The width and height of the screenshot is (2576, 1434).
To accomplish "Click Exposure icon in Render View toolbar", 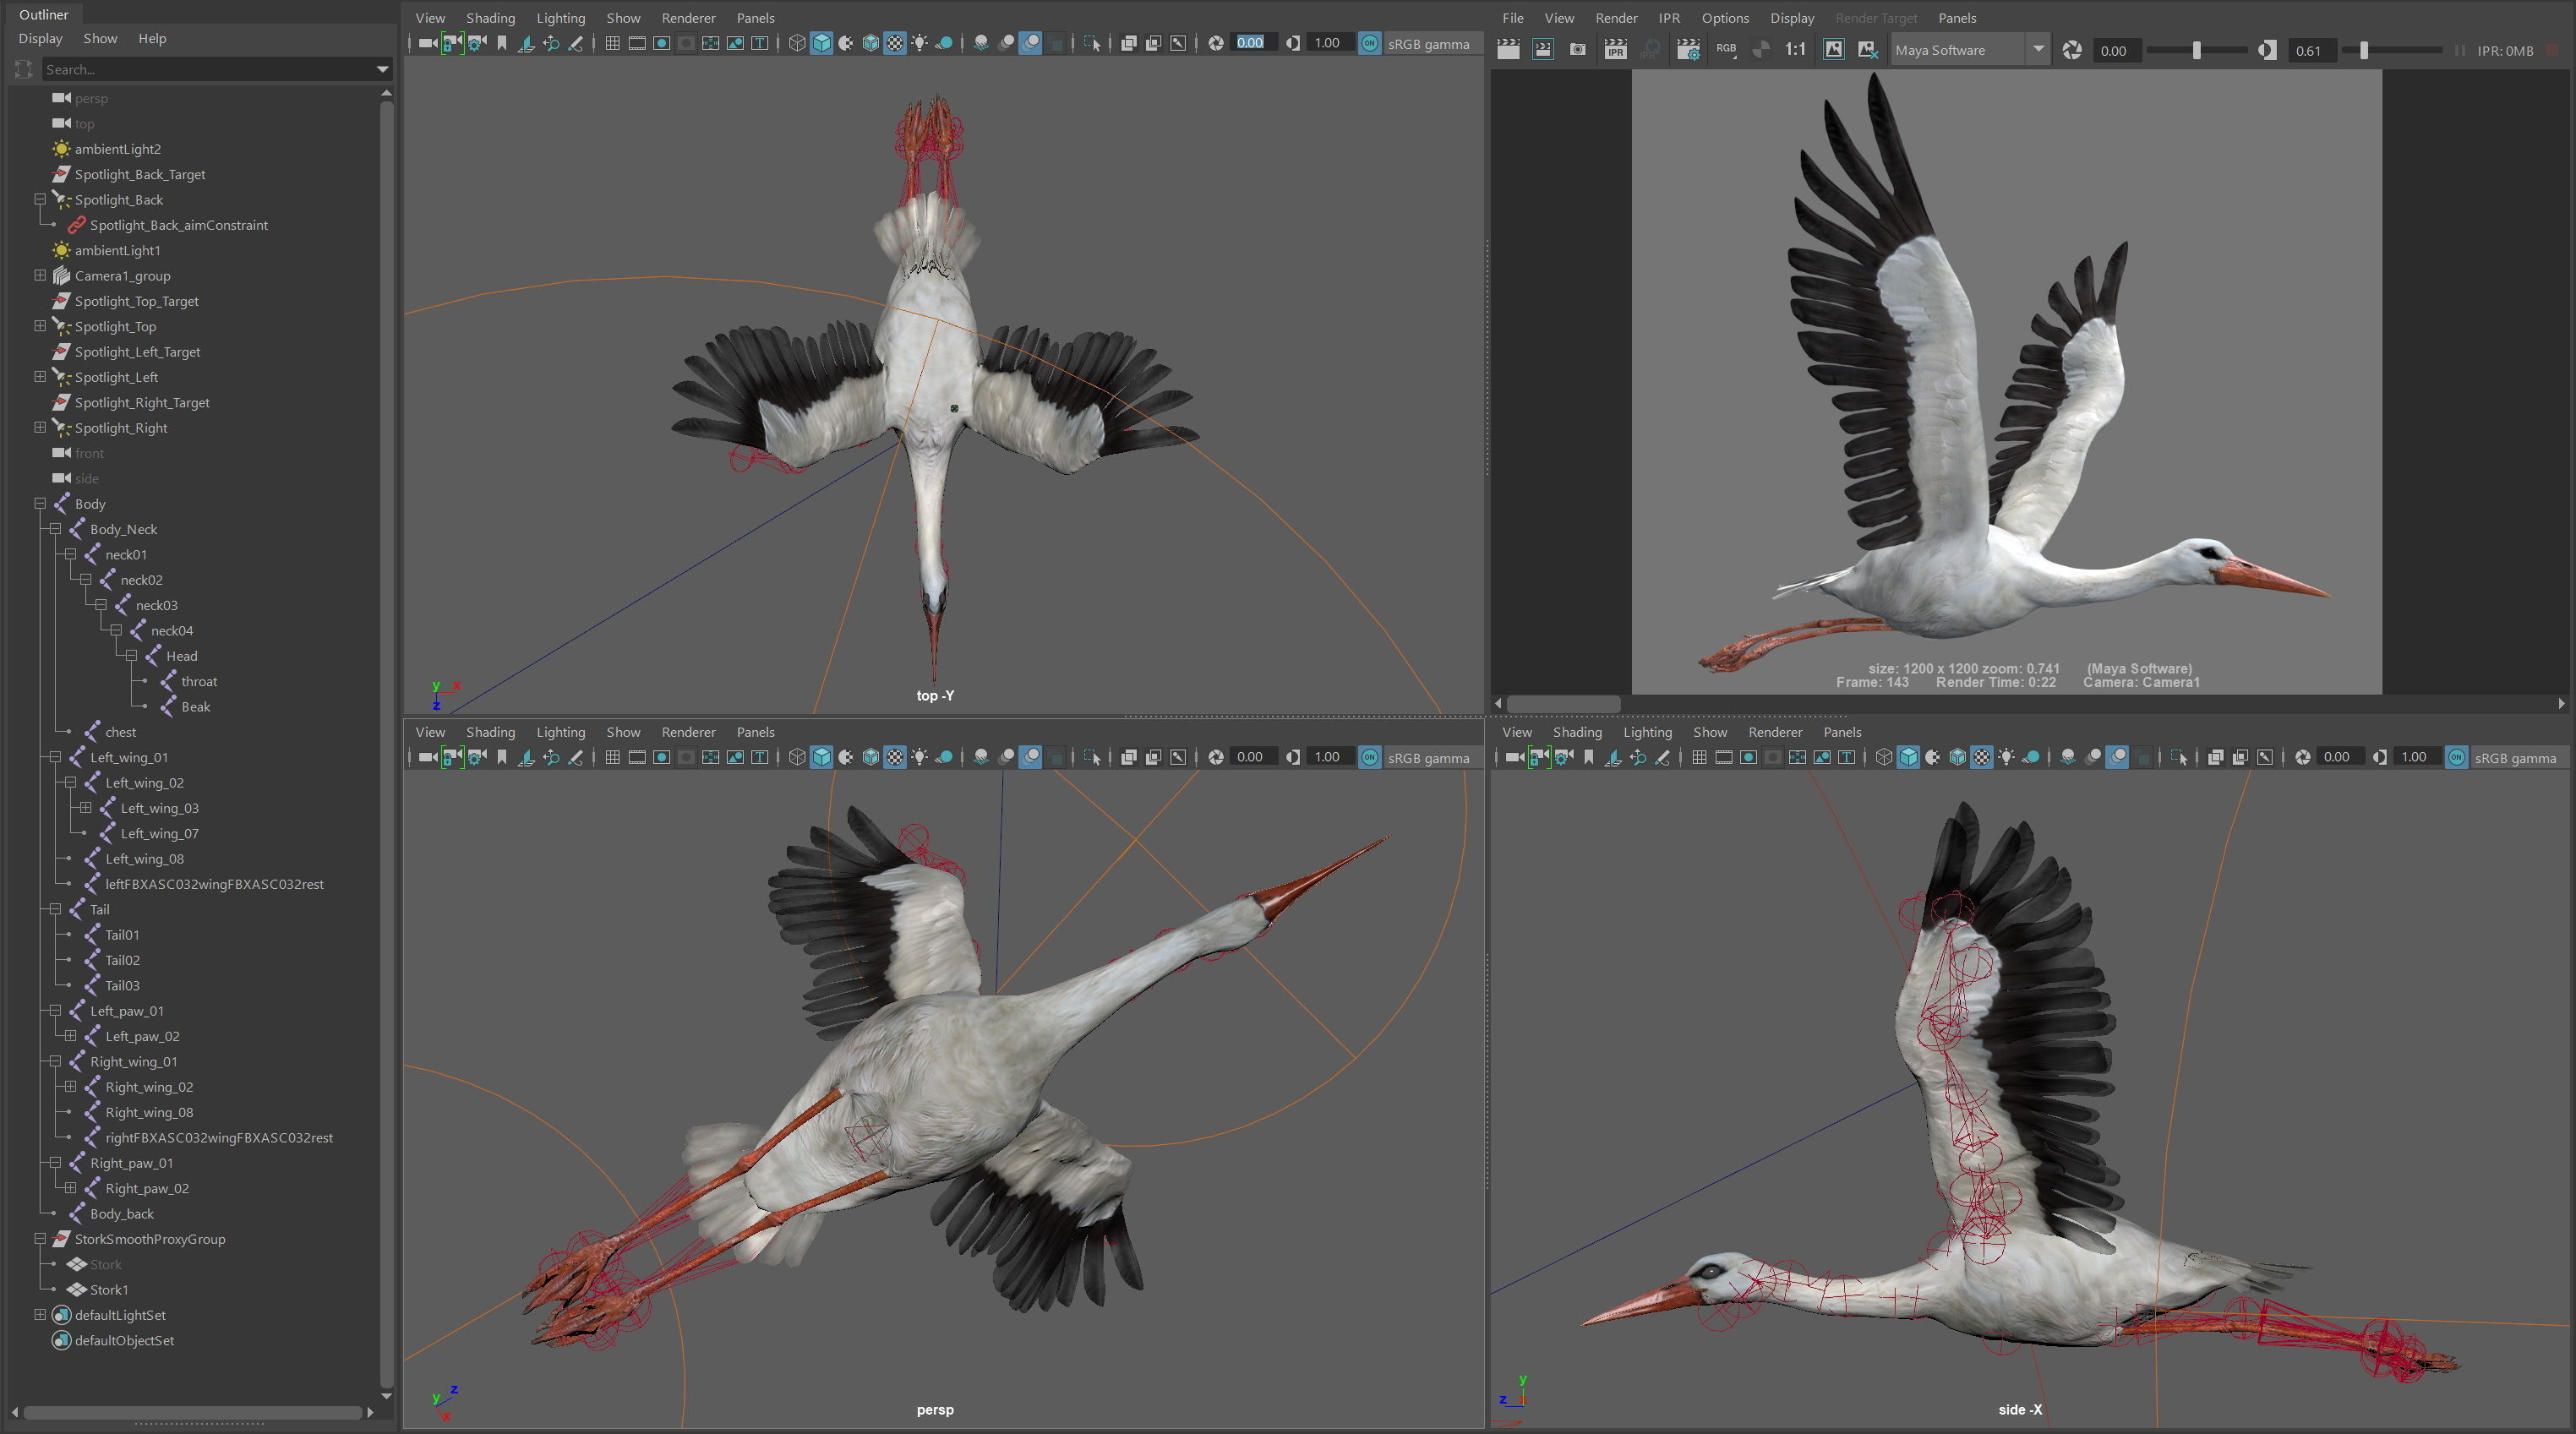I will tap(2072, 50).
